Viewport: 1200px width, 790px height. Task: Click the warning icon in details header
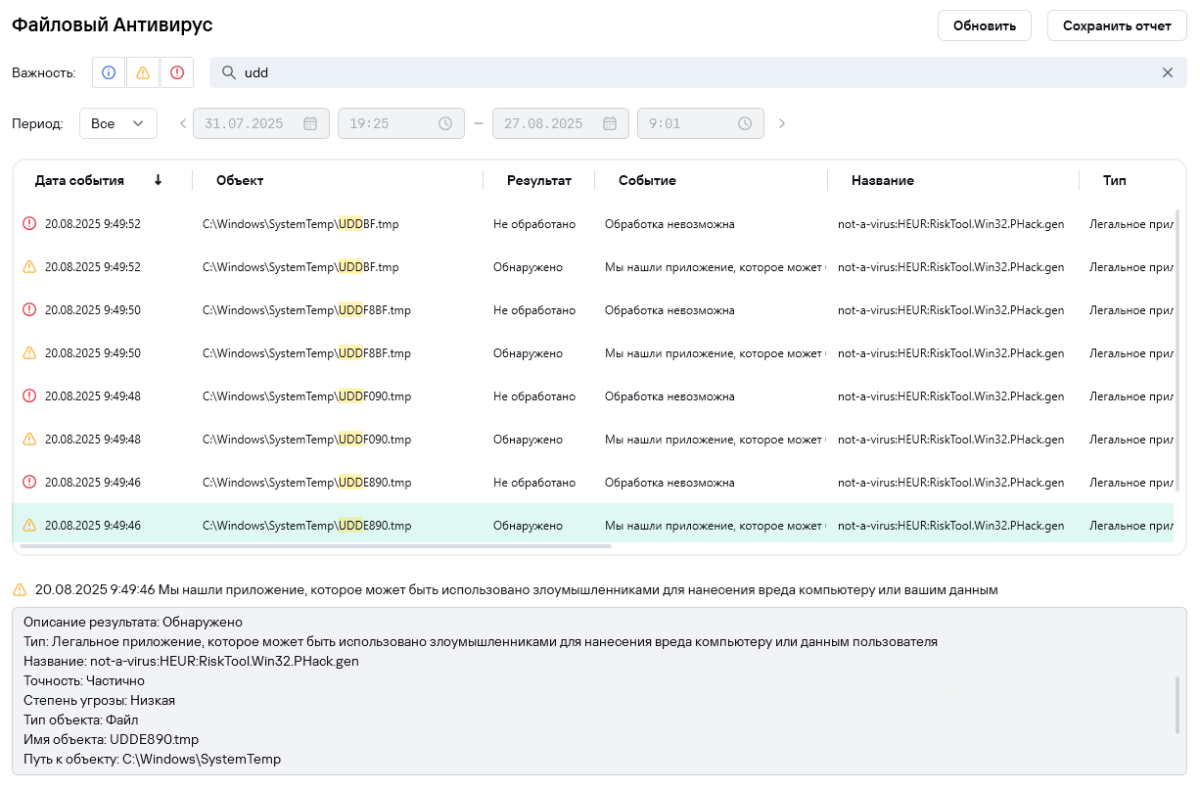tap(19, 590)
